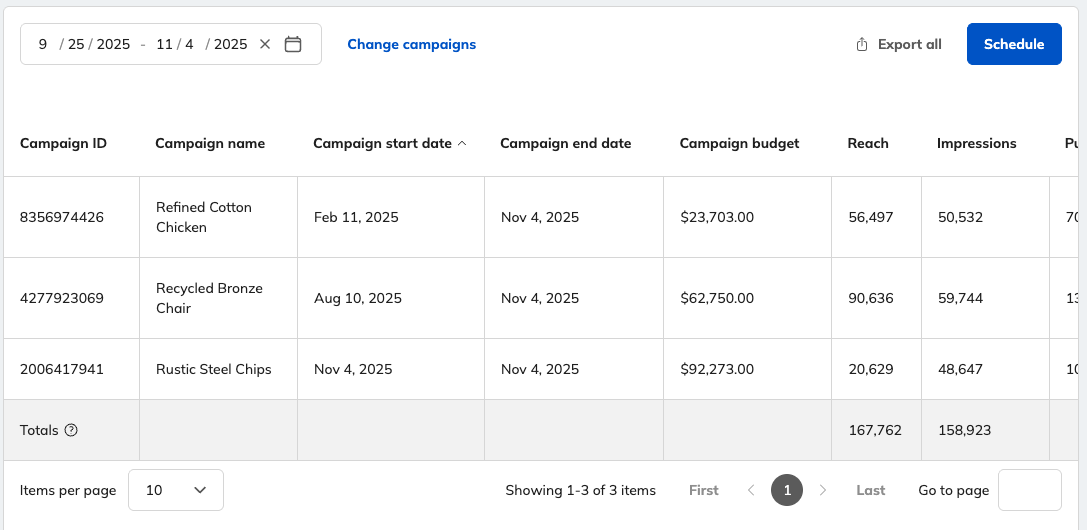The image size is (1087, 530).
Task: Toggle the Campaign start date sort arrow
Action: coord(462,144)
